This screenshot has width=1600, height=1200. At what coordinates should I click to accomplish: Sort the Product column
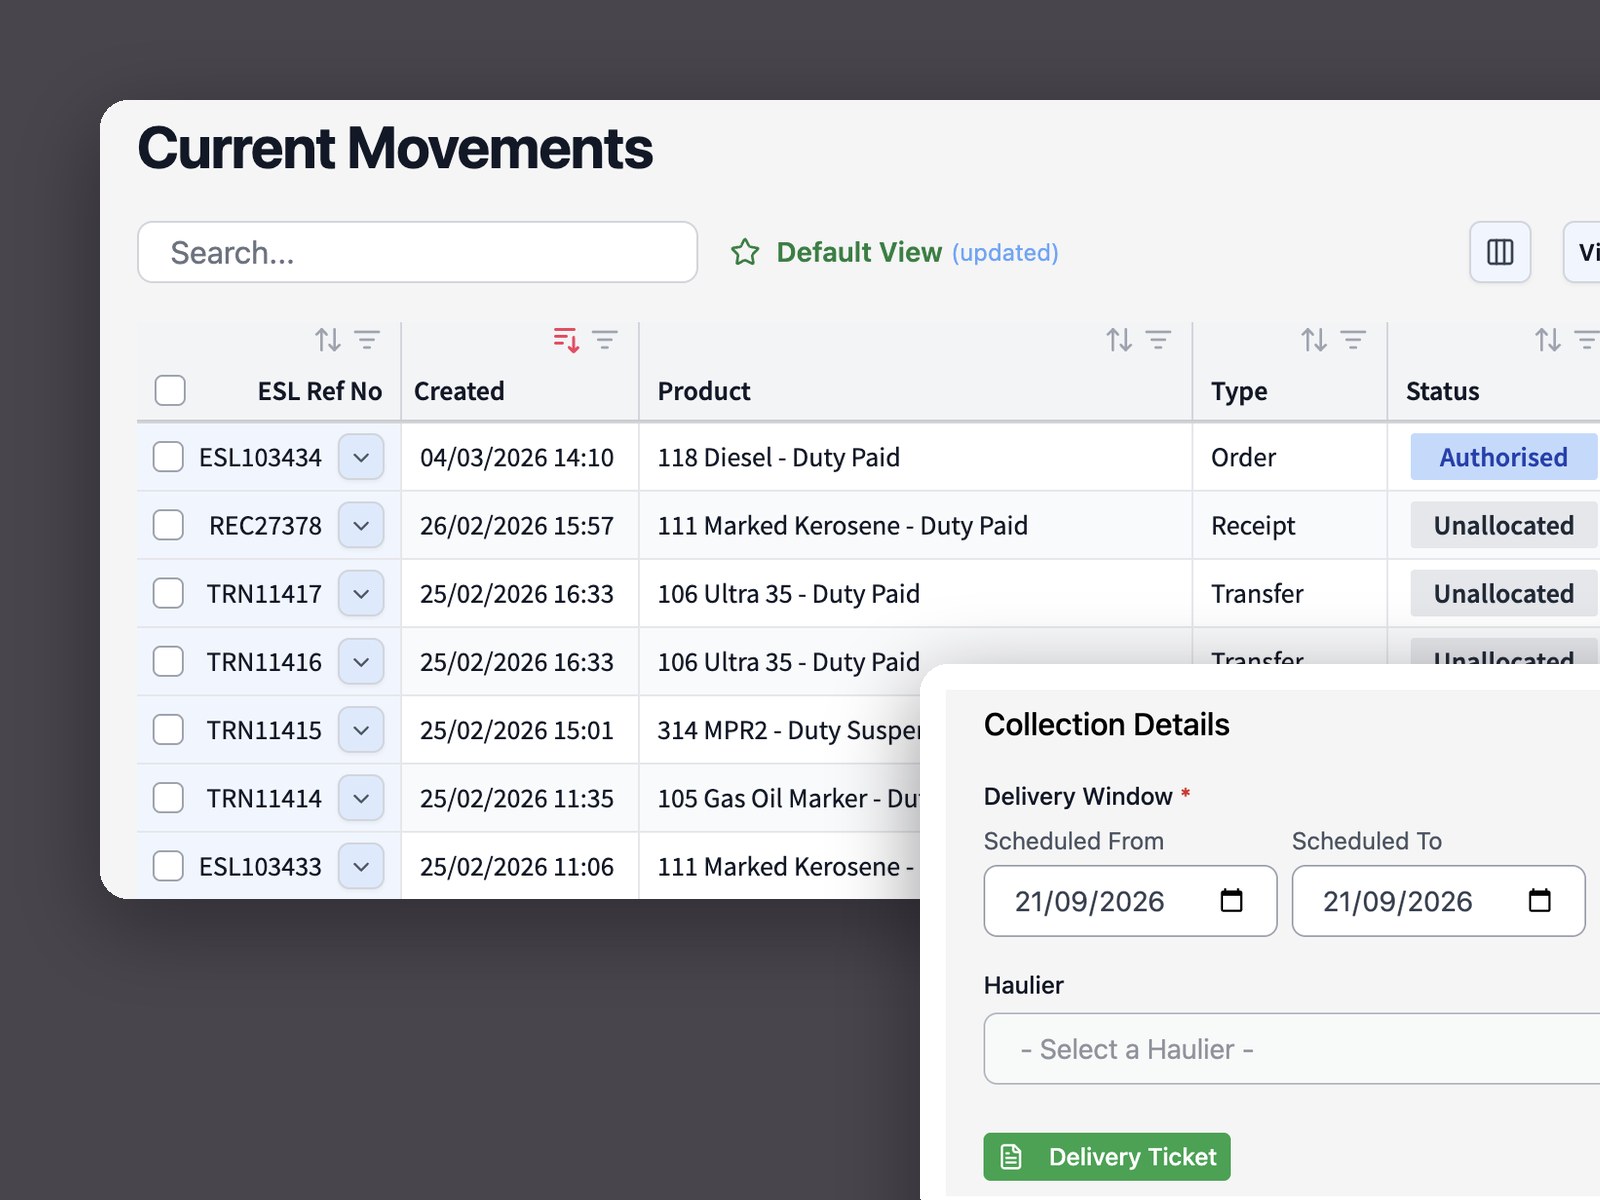(x=1119, y=340)
